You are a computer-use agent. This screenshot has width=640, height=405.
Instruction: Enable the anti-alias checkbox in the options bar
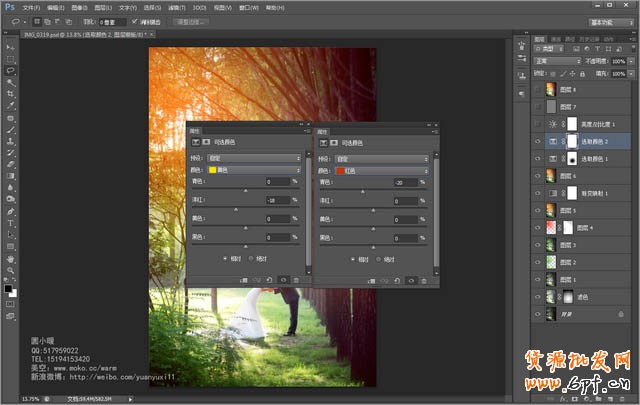[136, 20]
